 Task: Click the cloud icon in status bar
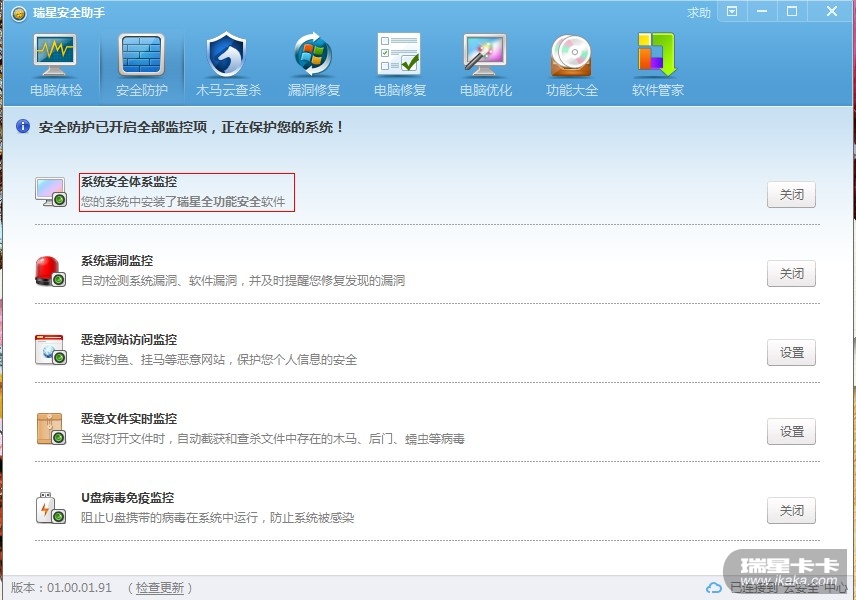pyautogui.click(x=714, y=587)
